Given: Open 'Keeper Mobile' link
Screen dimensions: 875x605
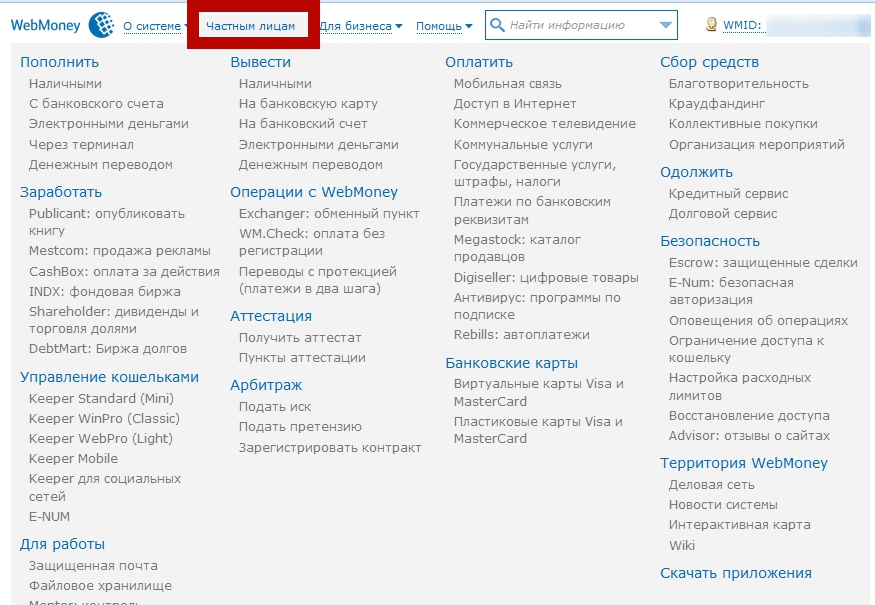Looking at the screenshot, I should click(73, 459).
